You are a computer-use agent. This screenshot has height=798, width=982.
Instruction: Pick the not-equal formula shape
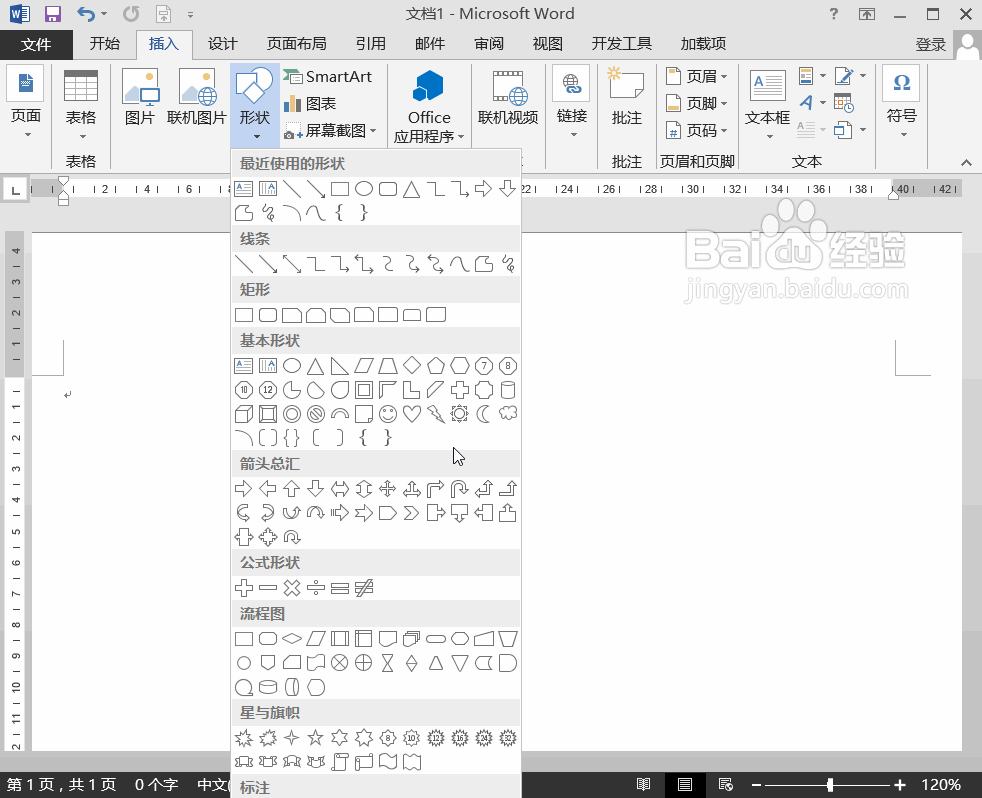(x=364, y=588)
